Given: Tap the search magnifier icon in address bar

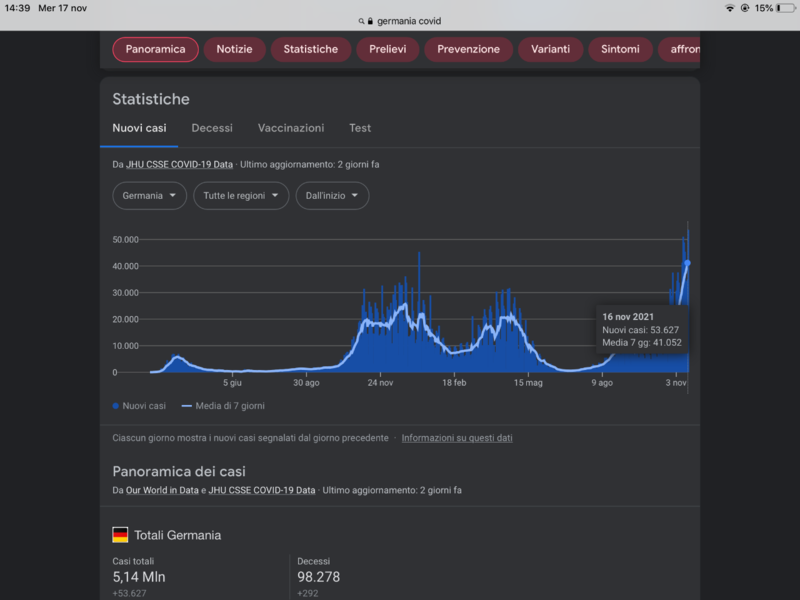Looking at the screenshot, I should pyautogui.click(x=361, y=21).
